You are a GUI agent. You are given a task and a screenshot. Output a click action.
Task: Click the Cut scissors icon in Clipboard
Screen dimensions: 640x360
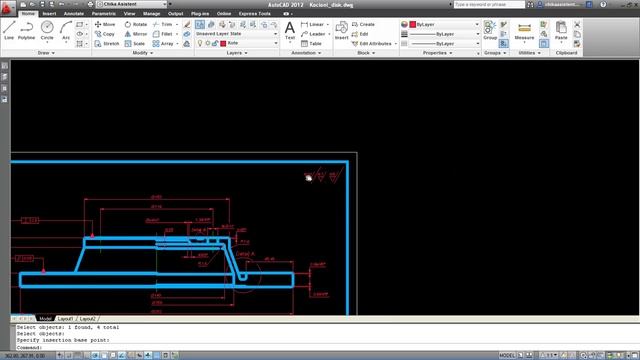pos(577,24)
